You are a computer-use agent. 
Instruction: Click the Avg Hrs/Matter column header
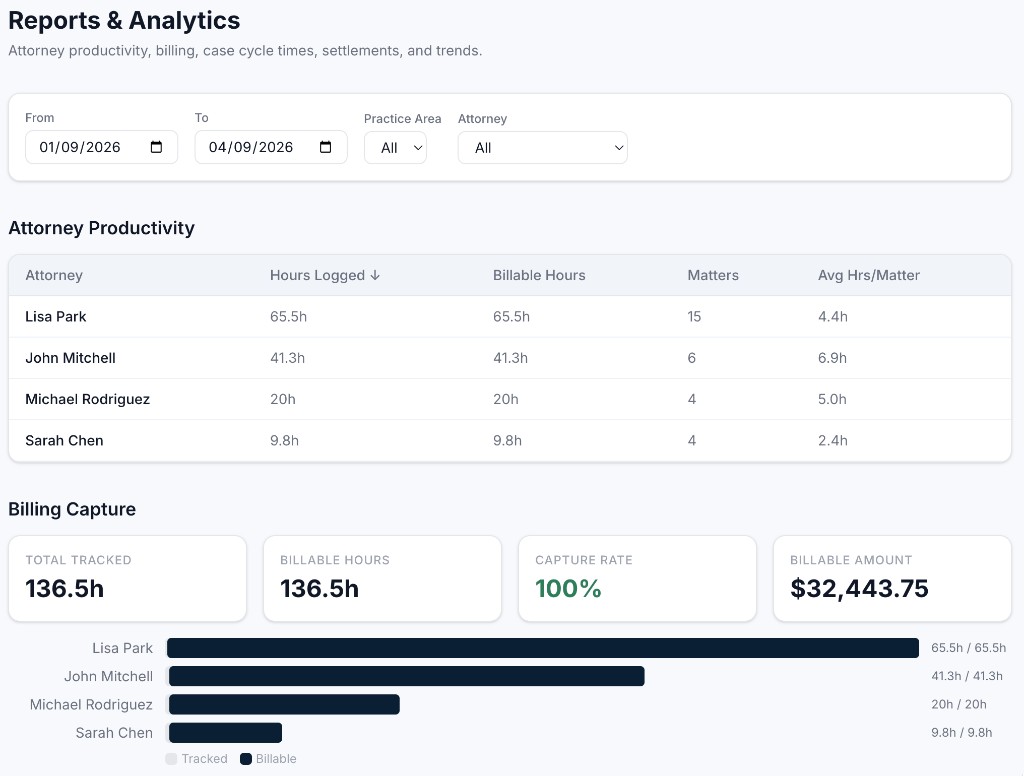coord(868,275)
